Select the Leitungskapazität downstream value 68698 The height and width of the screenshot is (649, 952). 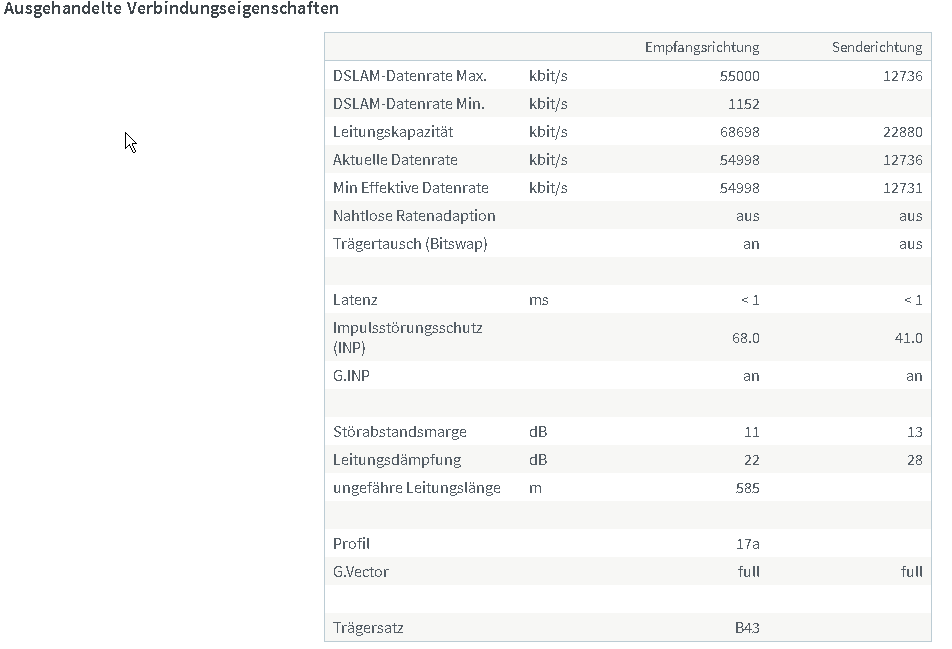(740, 132)
